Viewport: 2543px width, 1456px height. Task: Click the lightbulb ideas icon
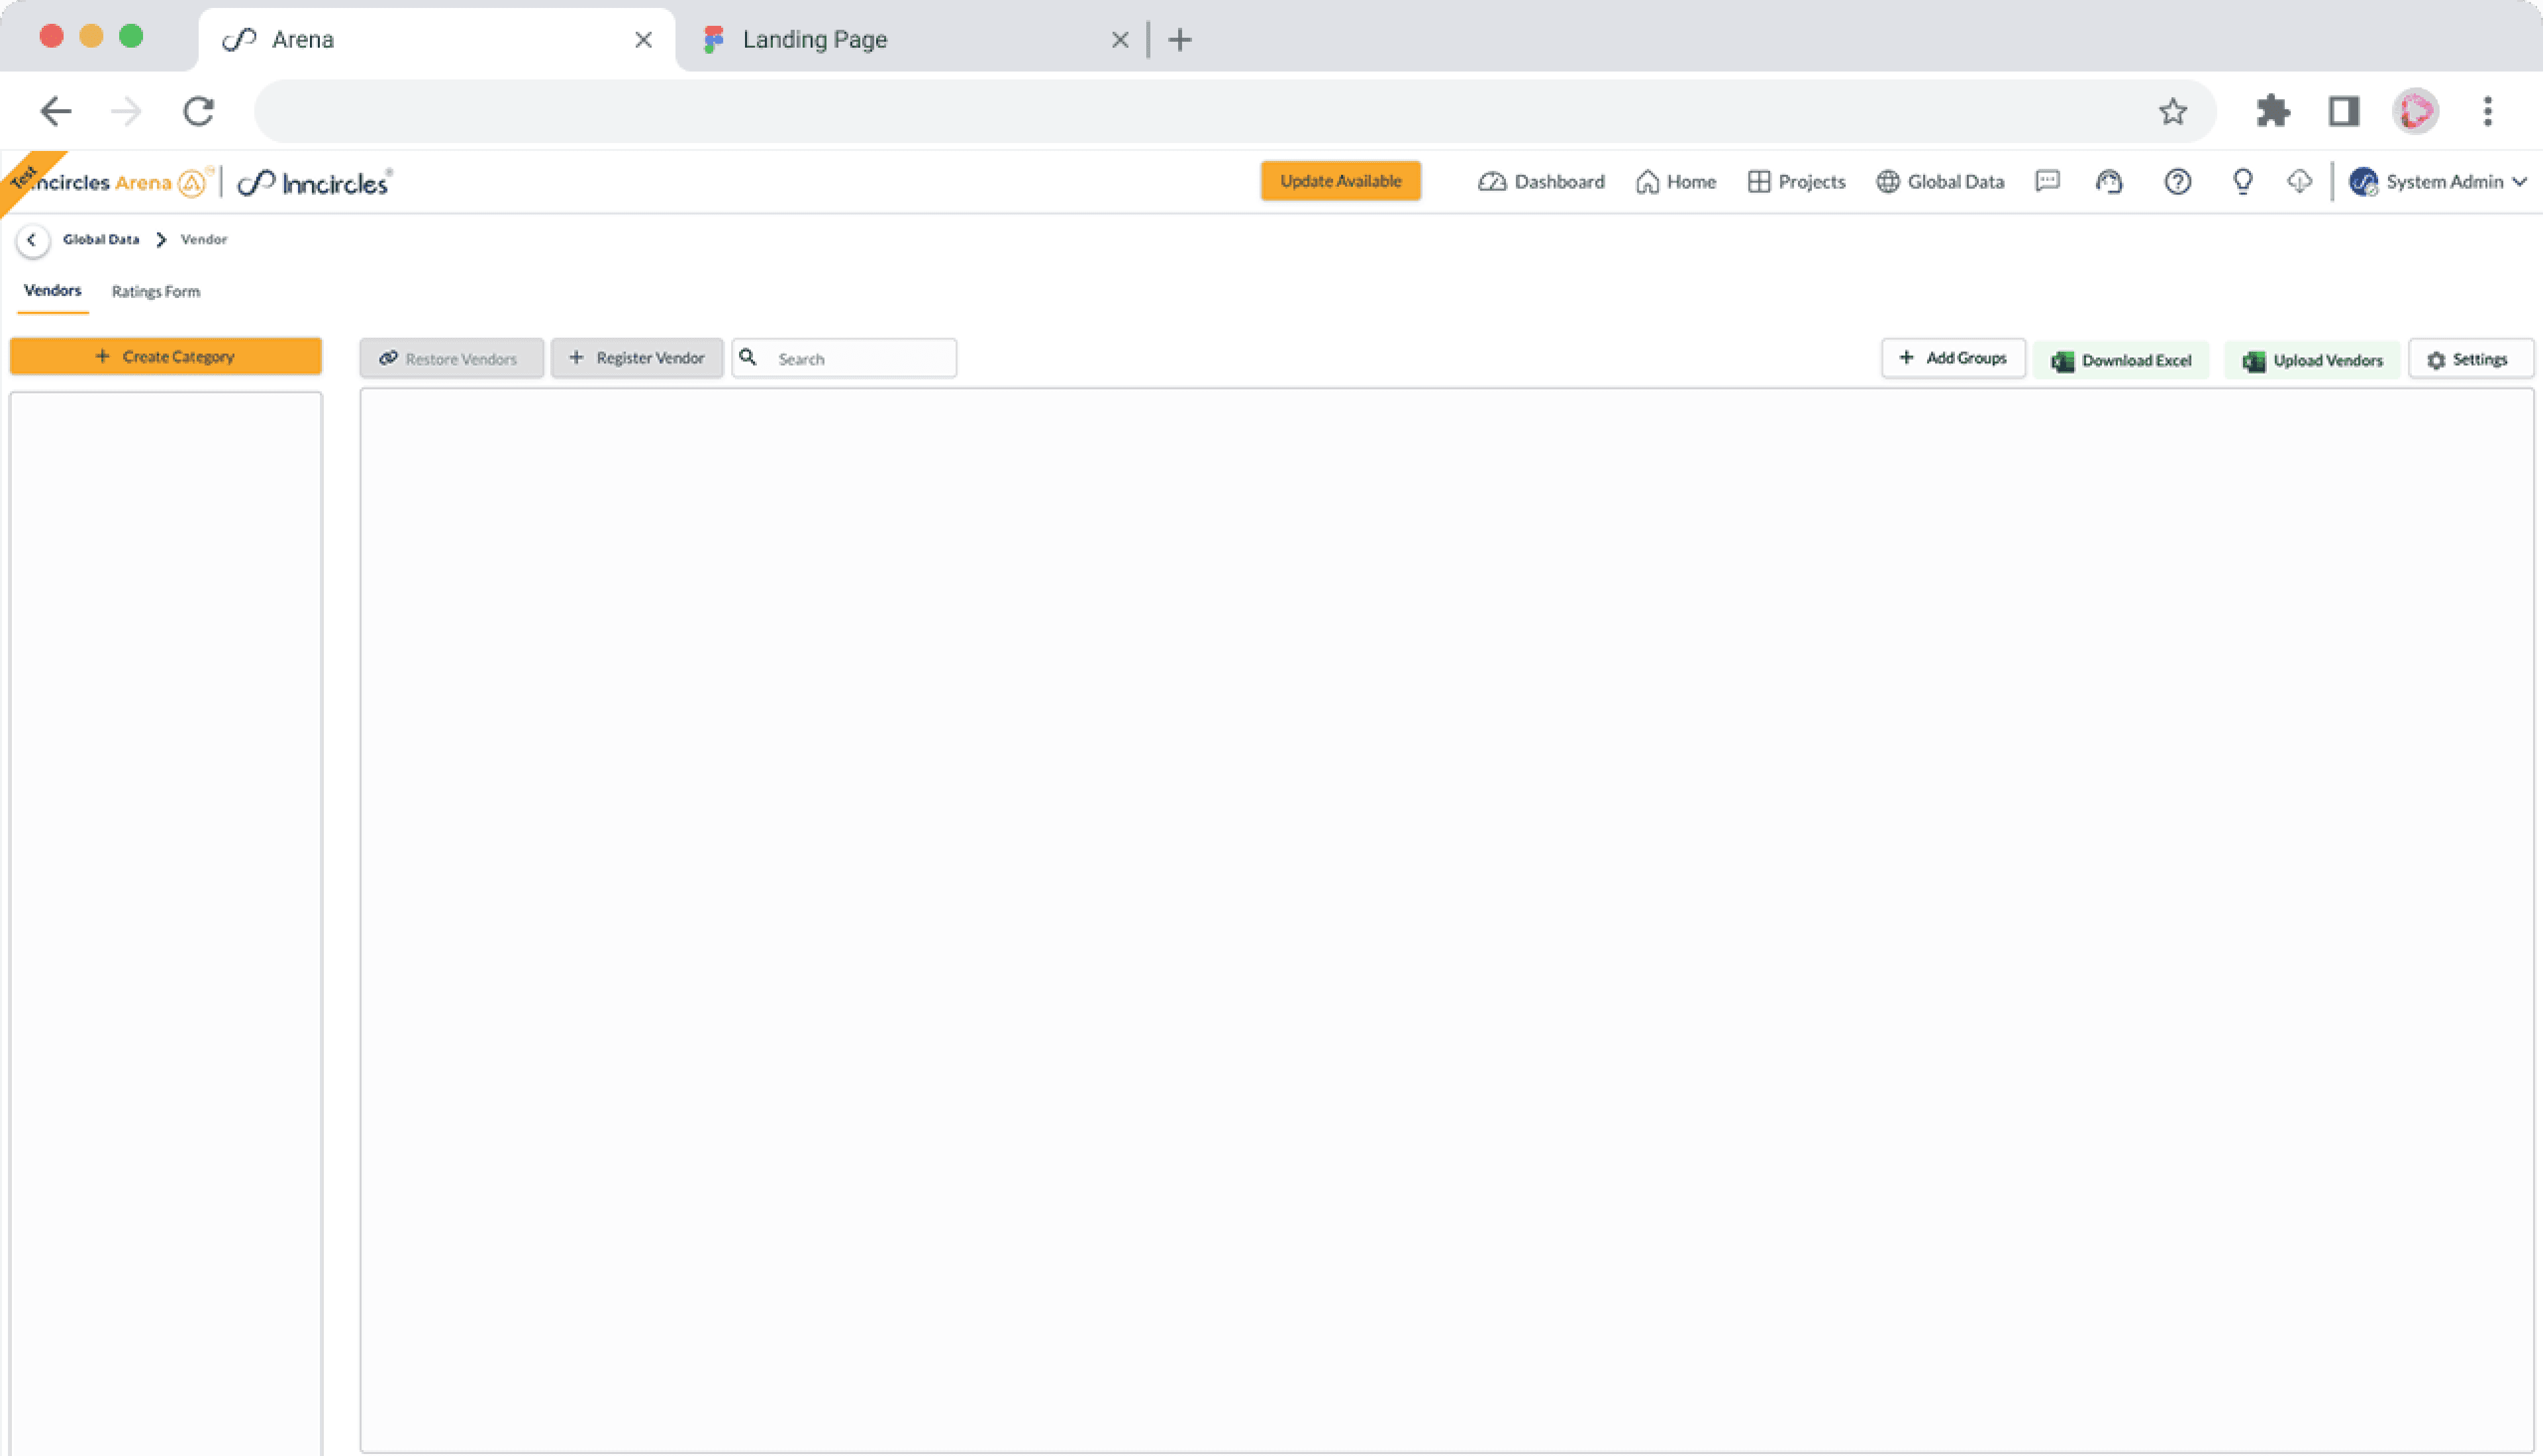tap(2242, 181)
